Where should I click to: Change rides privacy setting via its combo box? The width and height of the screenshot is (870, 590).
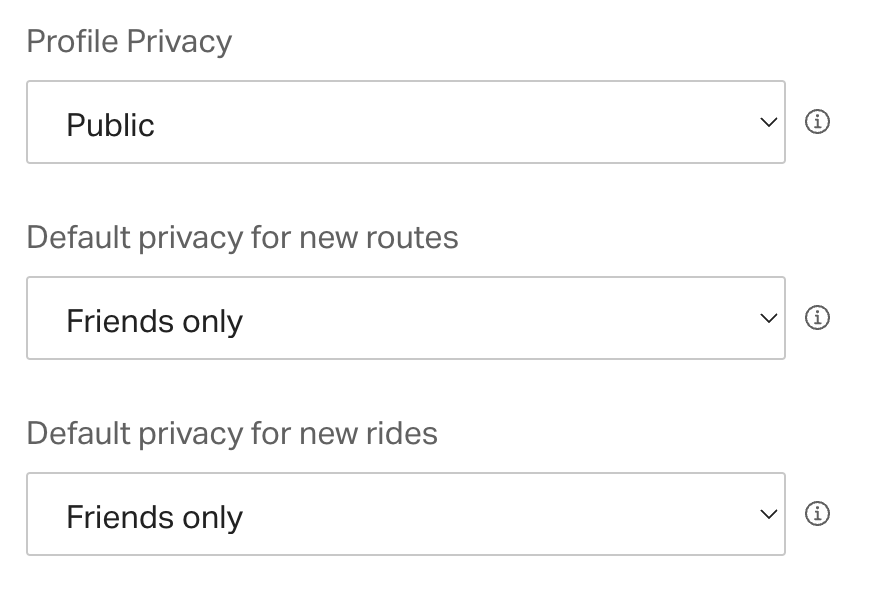406,514
